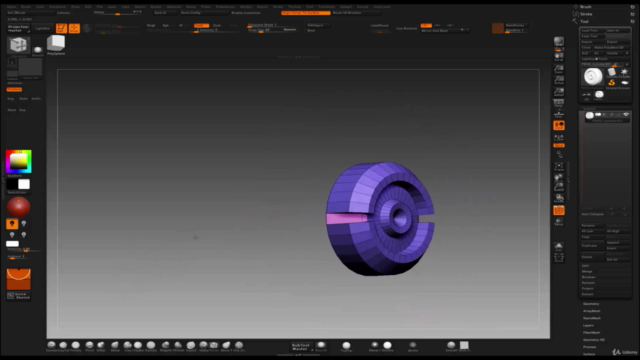Image resolution: width=640 pixels, height=360 pixels.
Task: Click the Save As button
Action: (617, 31)
